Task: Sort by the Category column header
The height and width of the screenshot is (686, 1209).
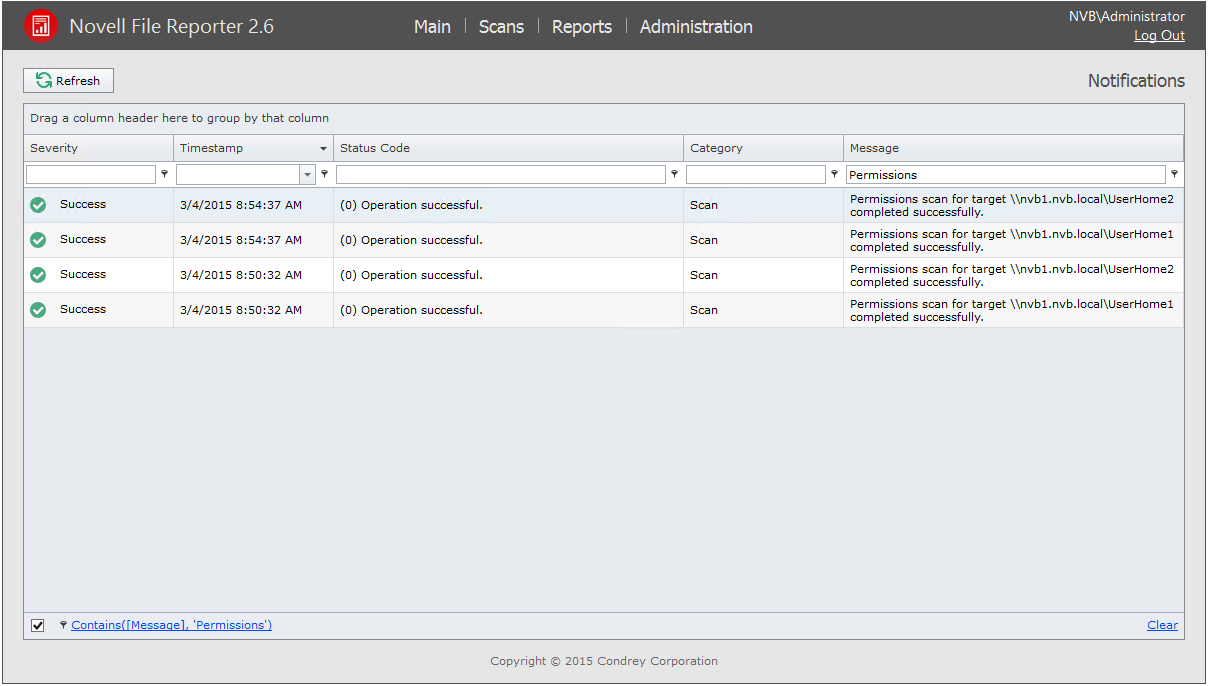Action: pos(763,148)
